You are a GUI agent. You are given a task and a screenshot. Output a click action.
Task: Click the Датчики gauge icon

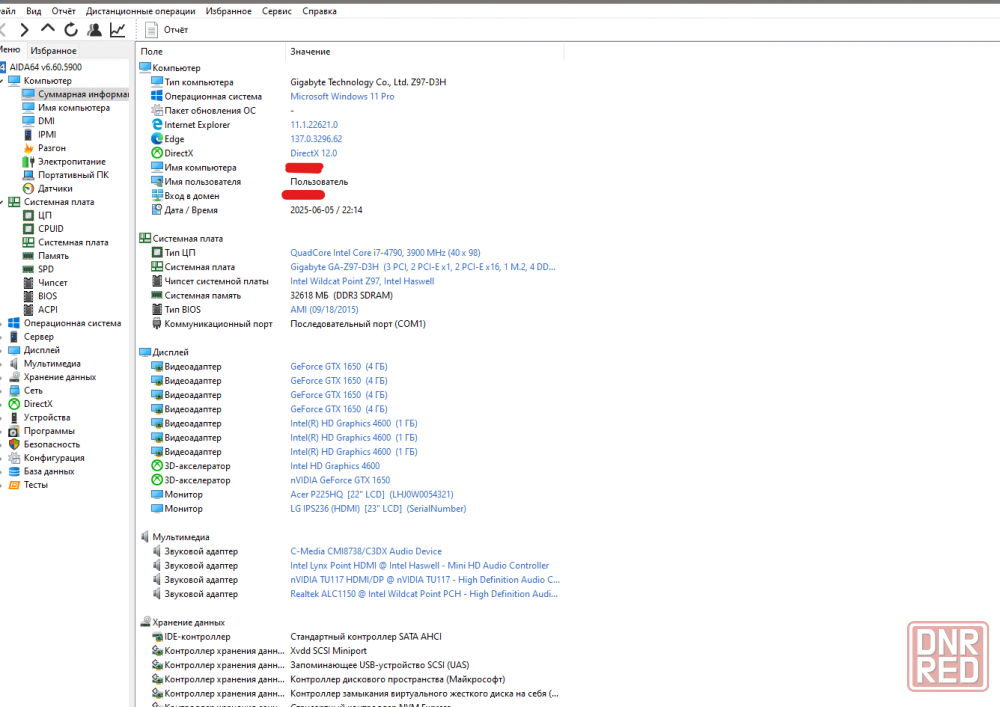(28, 188)
